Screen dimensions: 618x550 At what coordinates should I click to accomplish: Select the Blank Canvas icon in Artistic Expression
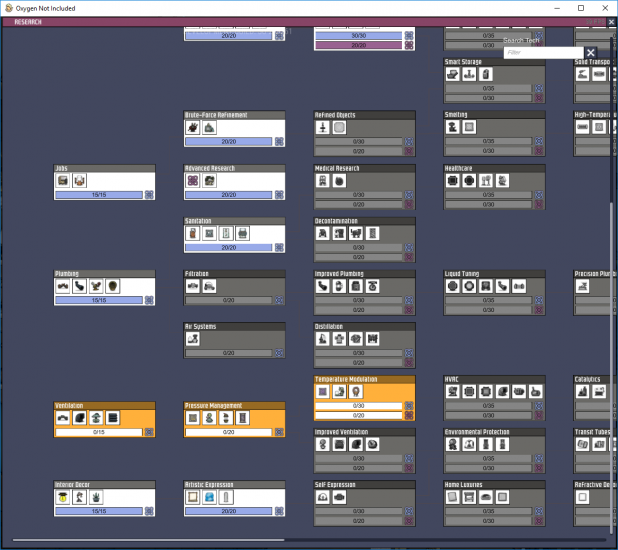point(193,497)
